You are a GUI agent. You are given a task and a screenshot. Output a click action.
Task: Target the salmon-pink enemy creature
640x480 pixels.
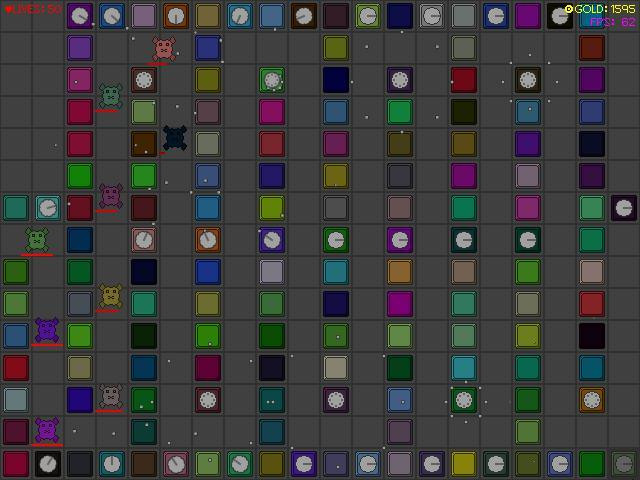[164, 49]
